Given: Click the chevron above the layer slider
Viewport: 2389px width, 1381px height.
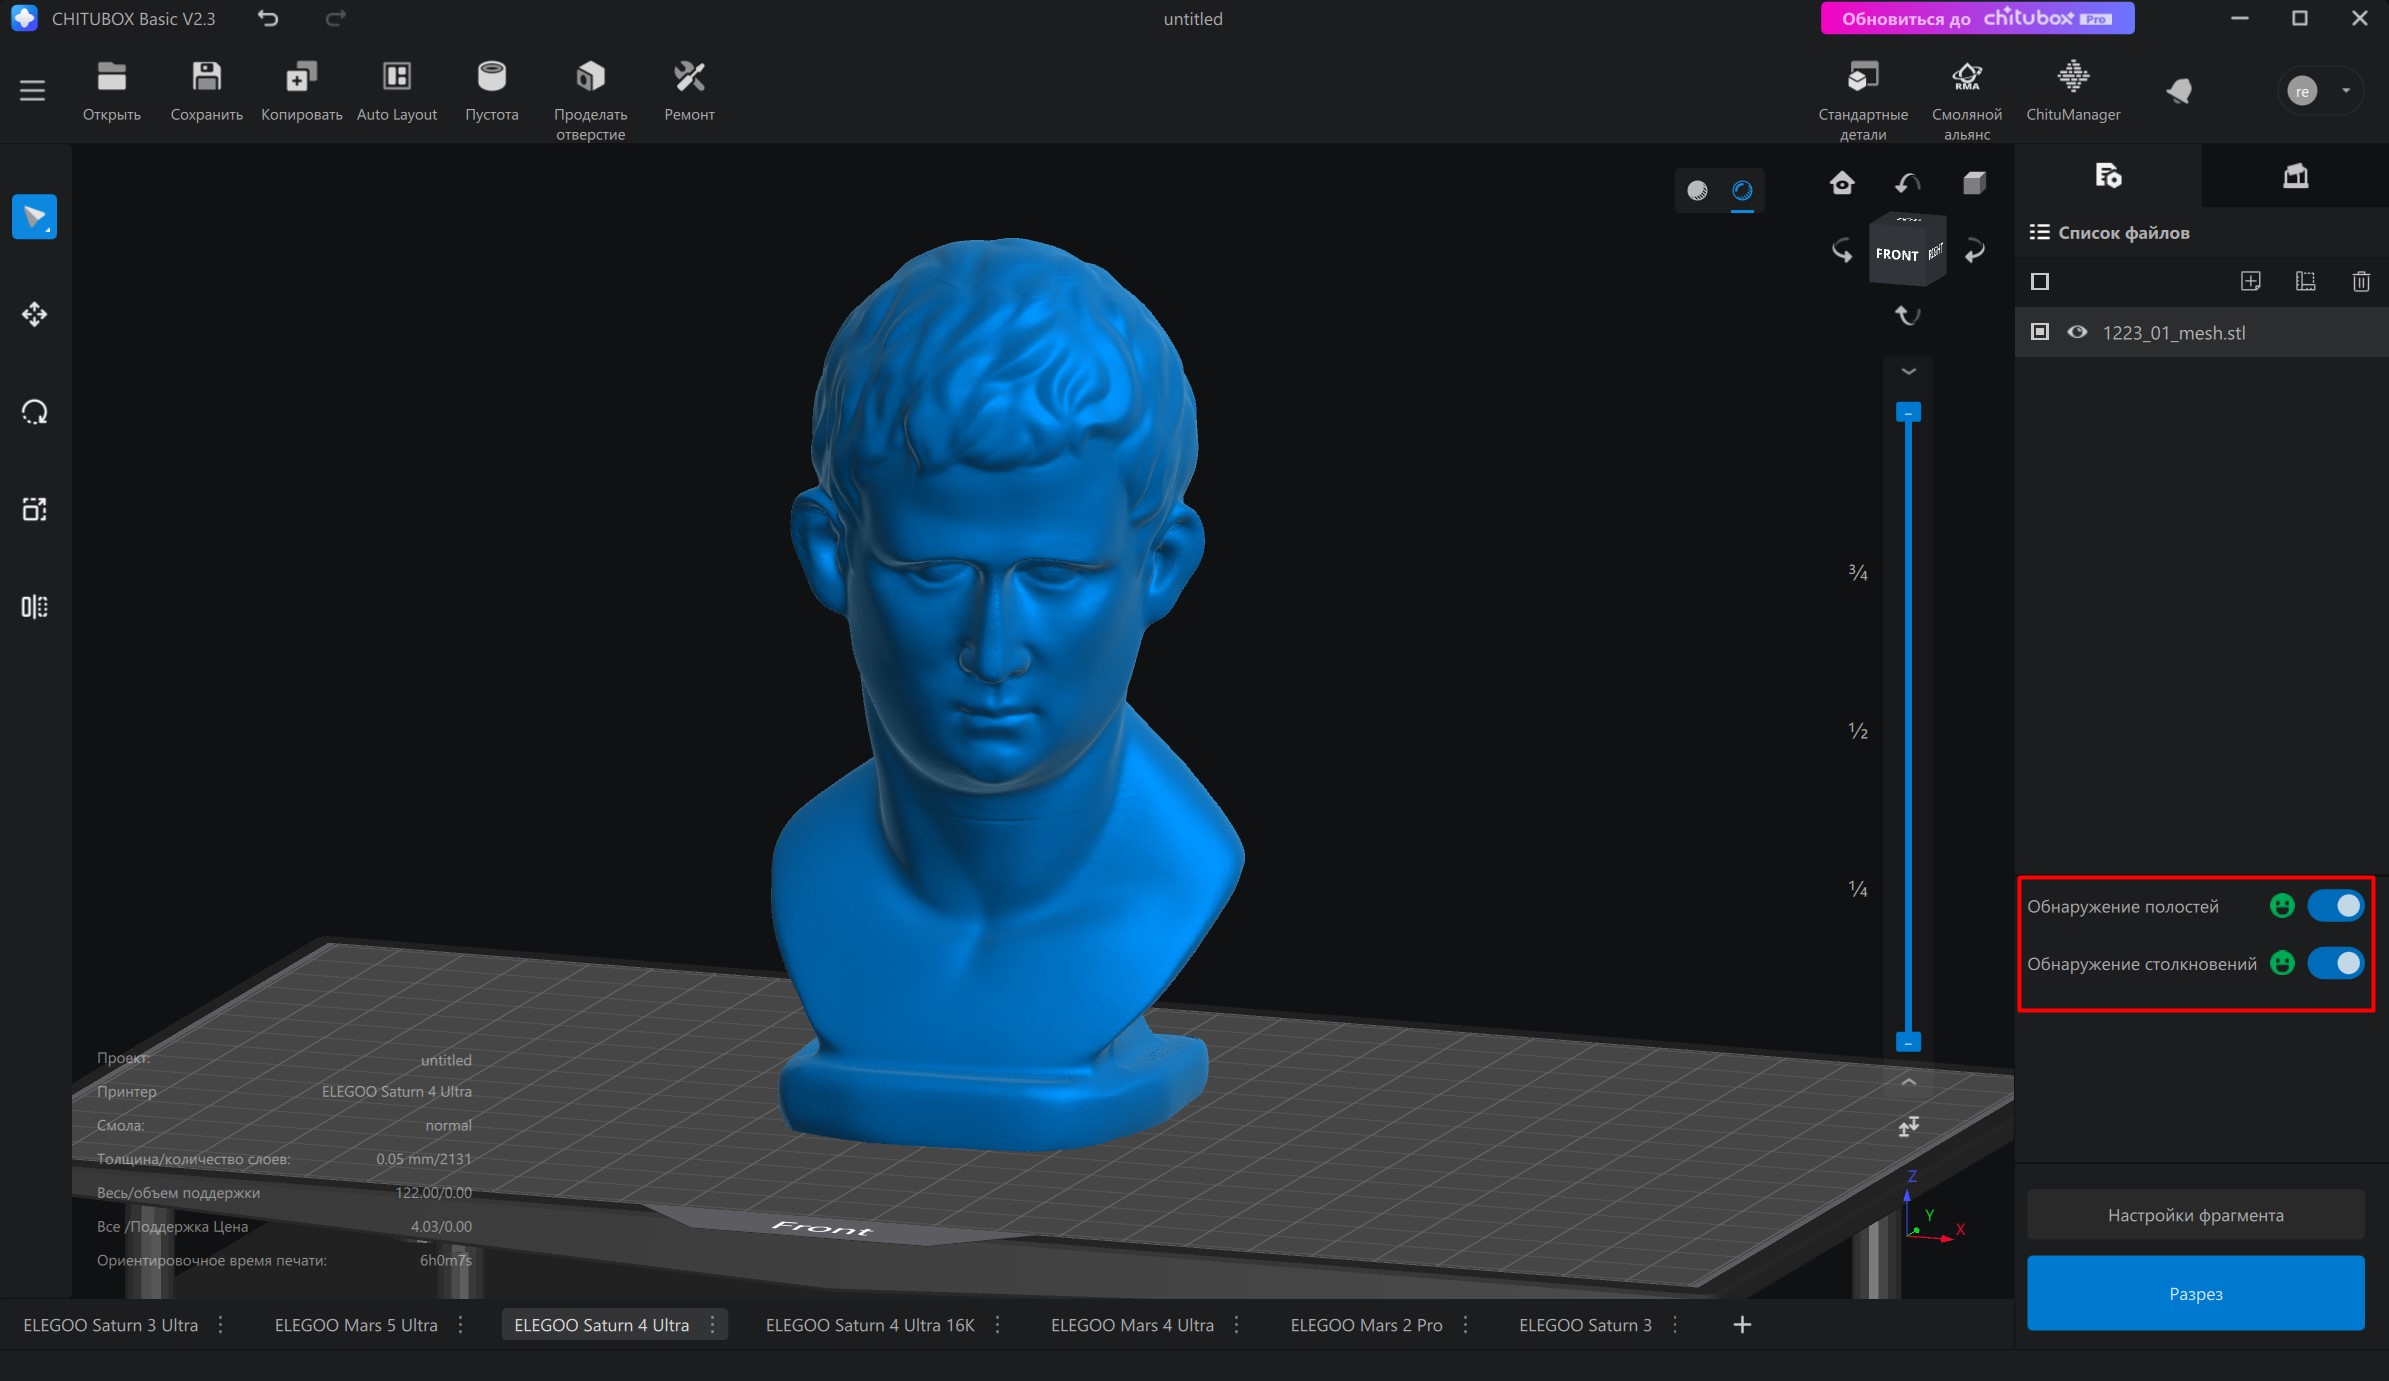Looking at the screenshot, I should 1908,372.
